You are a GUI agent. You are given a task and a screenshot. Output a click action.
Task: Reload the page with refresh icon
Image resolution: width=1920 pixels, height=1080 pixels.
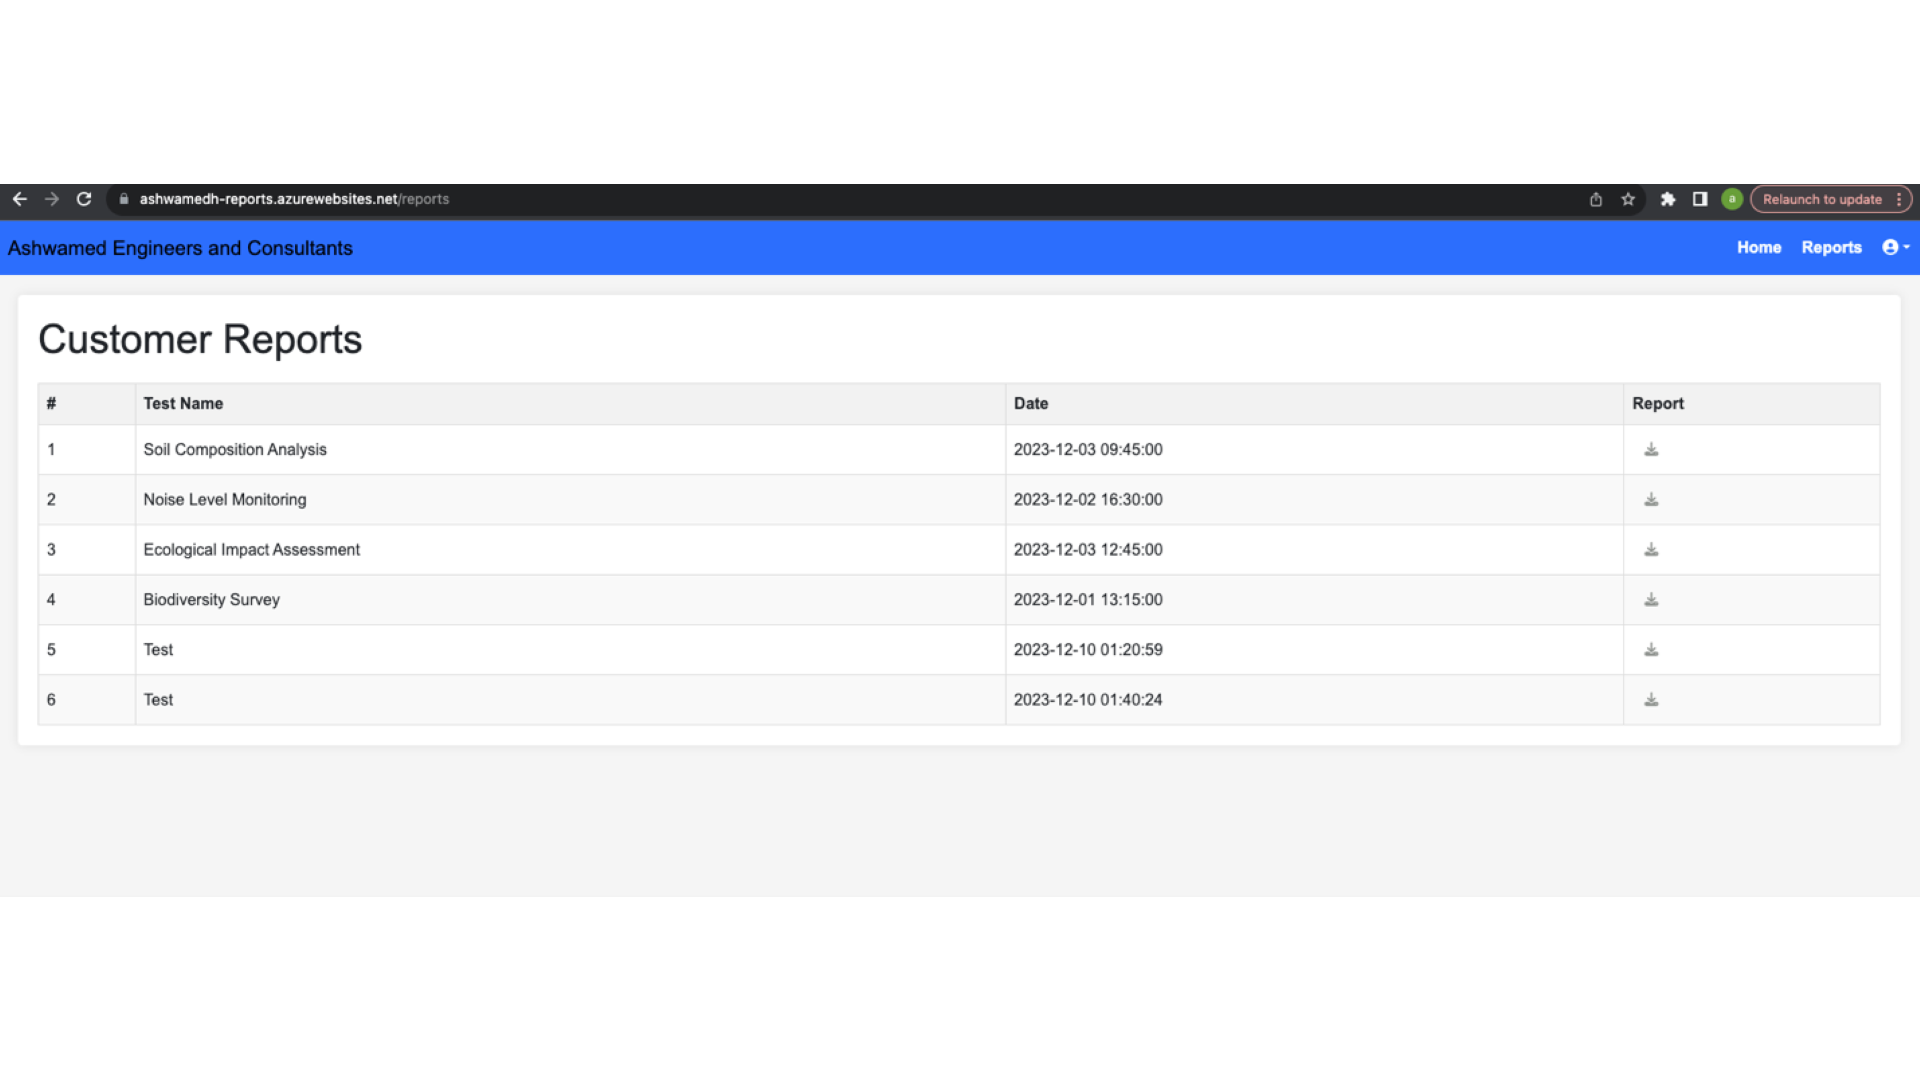coord(84,199)
